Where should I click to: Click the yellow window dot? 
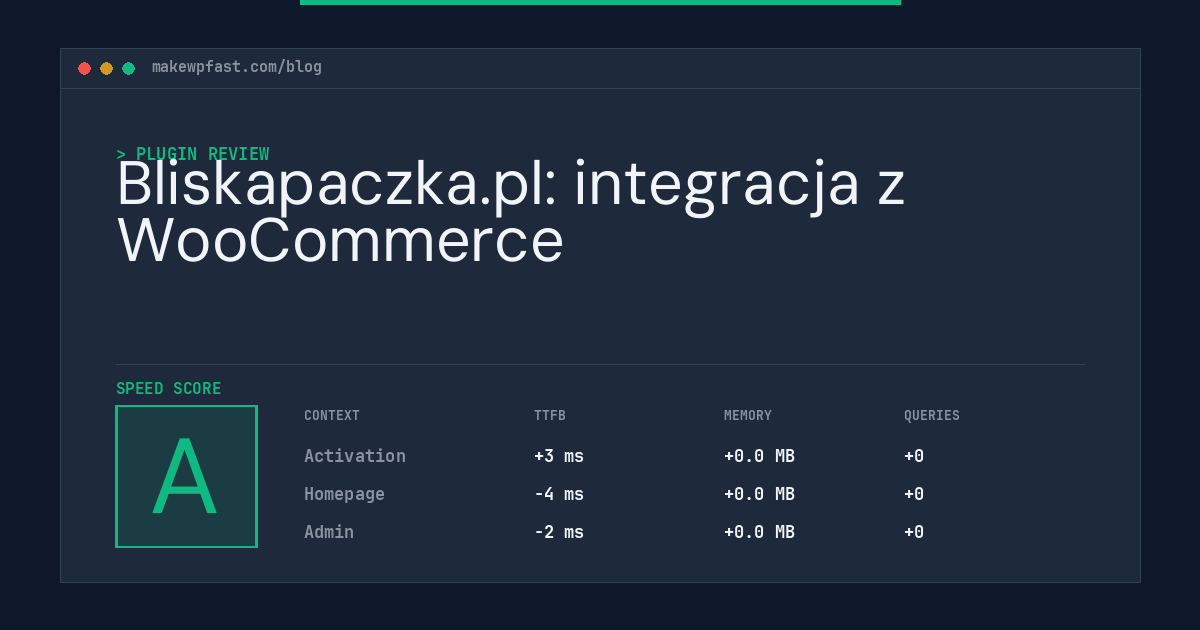tap(106, 68)
